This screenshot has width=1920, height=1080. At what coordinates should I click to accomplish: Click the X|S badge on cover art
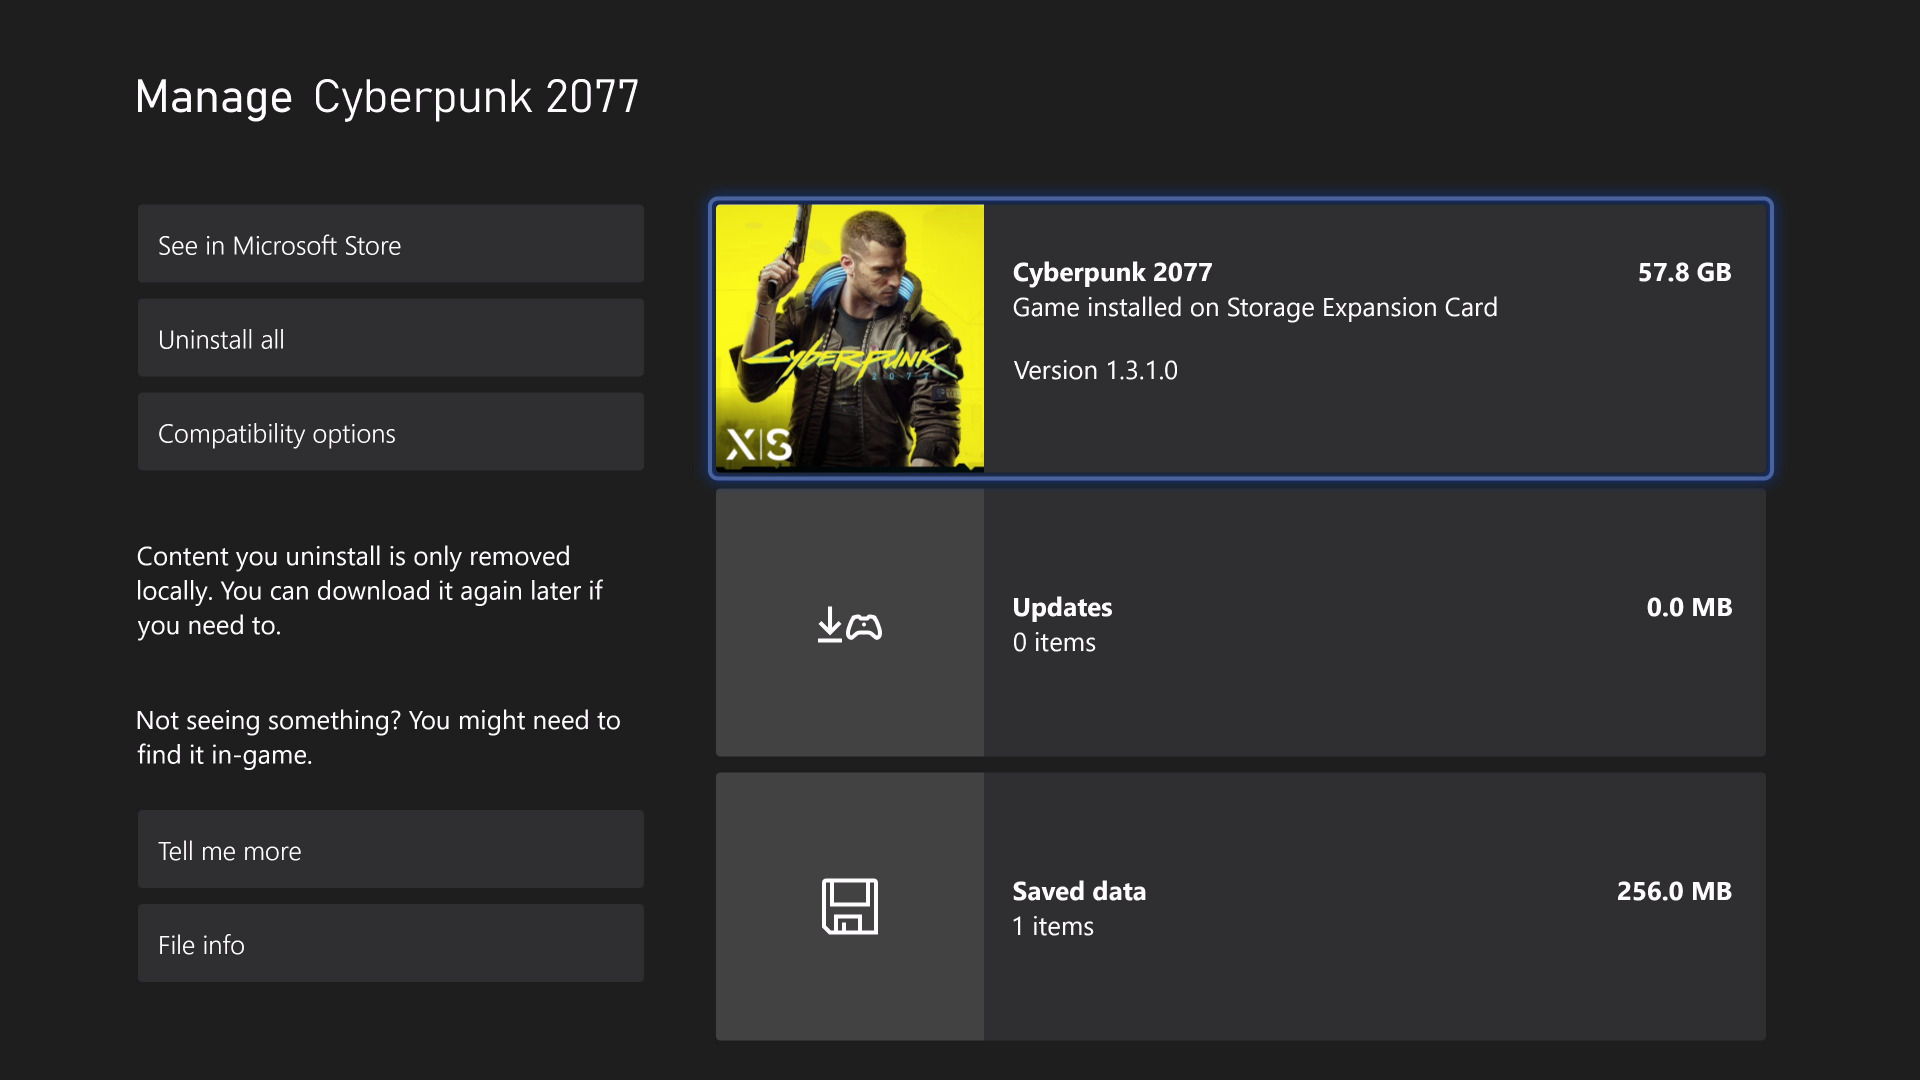point(758,444)
